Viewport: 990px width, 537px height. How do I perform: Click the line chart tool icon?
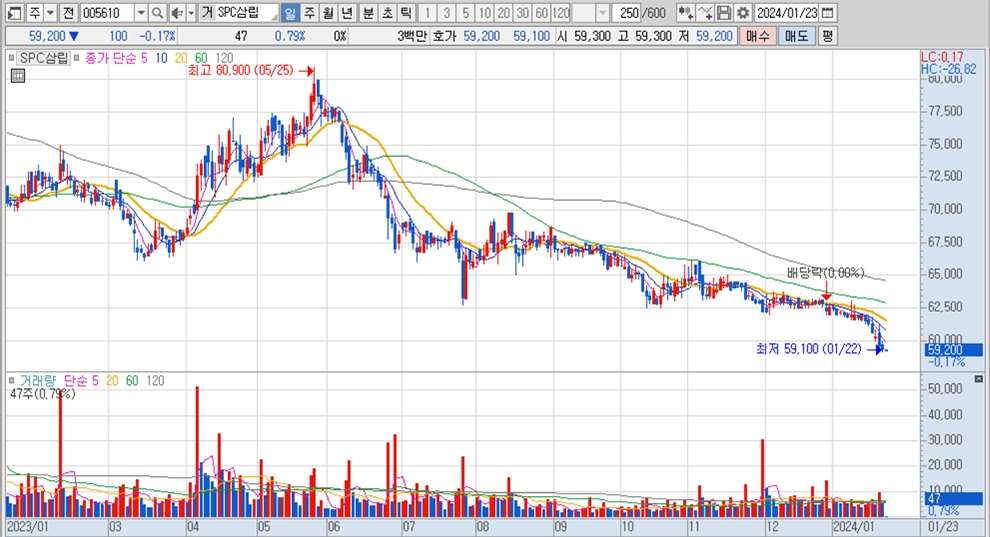coord(705,13)
